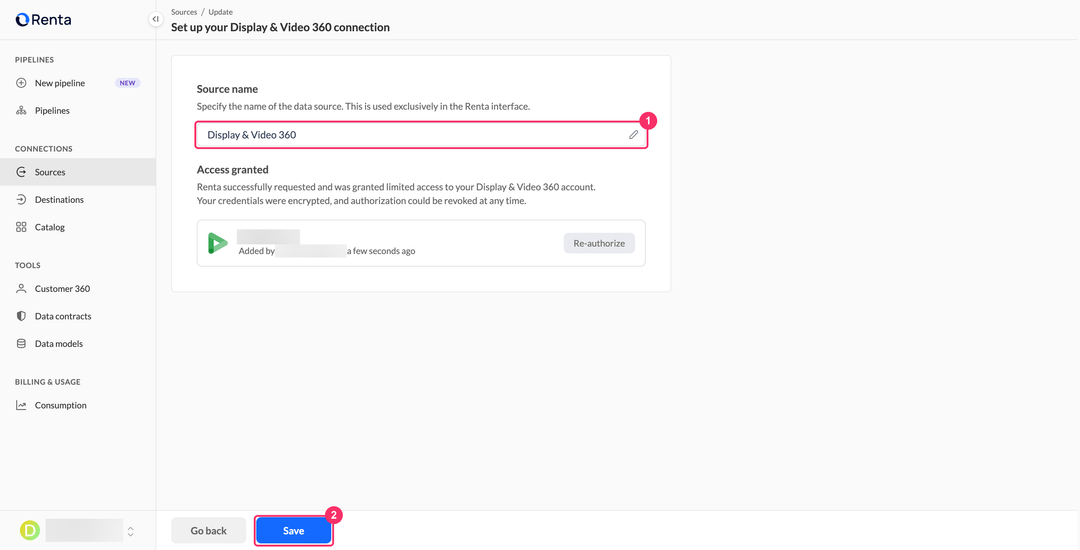The height and width of the screenshot is (550, 1080).
Task: Open the account switcher chevrons
Action: click(131, 531)
